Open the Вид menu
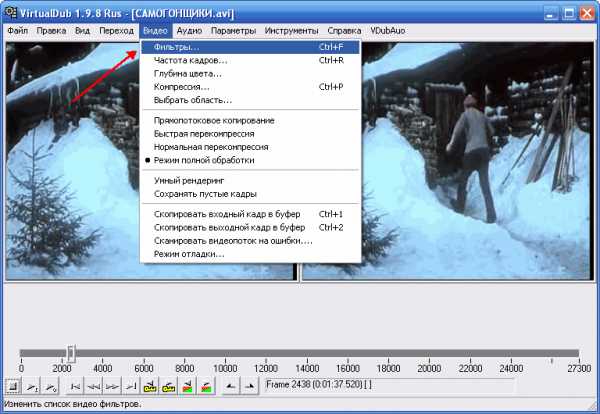The width and height of the screenshot is (600, 414). [x=82, y=31]
